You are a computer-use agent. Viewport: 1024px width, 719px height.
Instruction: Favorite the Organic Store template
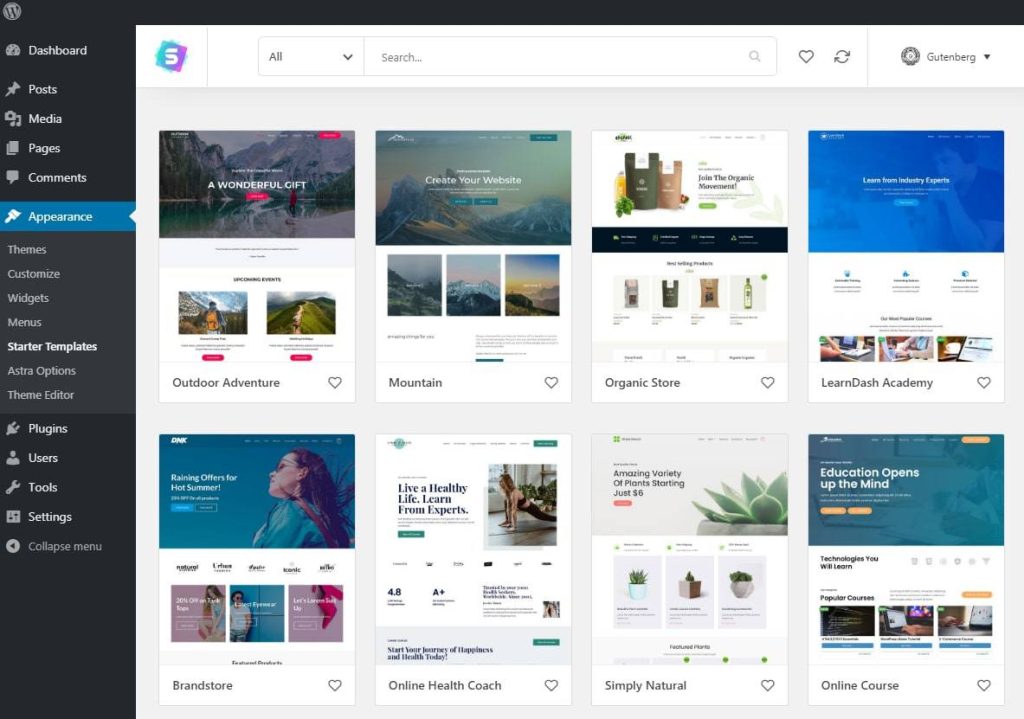click(x=768, y=382)
